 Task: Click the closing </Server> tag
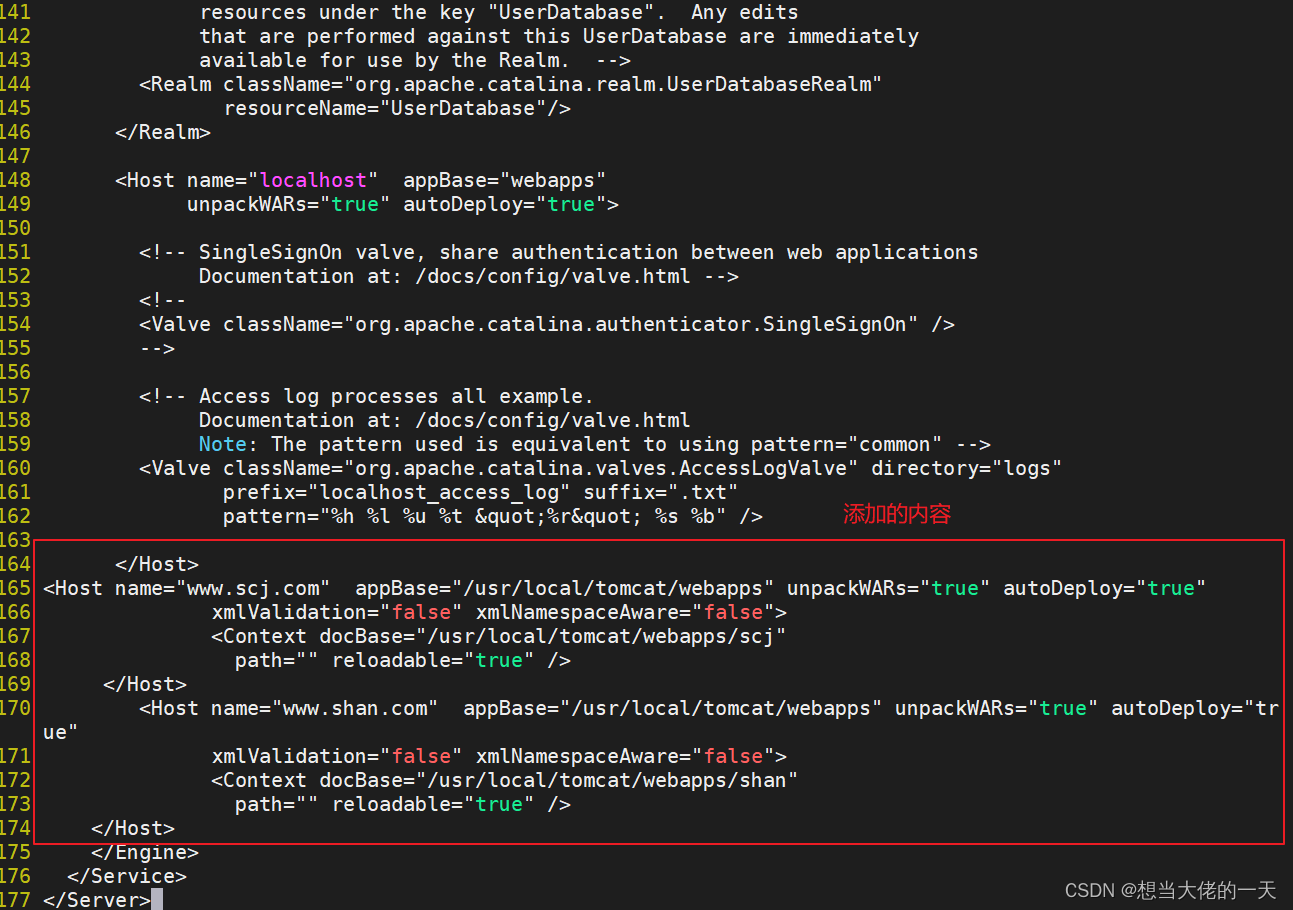pos(97,900)
